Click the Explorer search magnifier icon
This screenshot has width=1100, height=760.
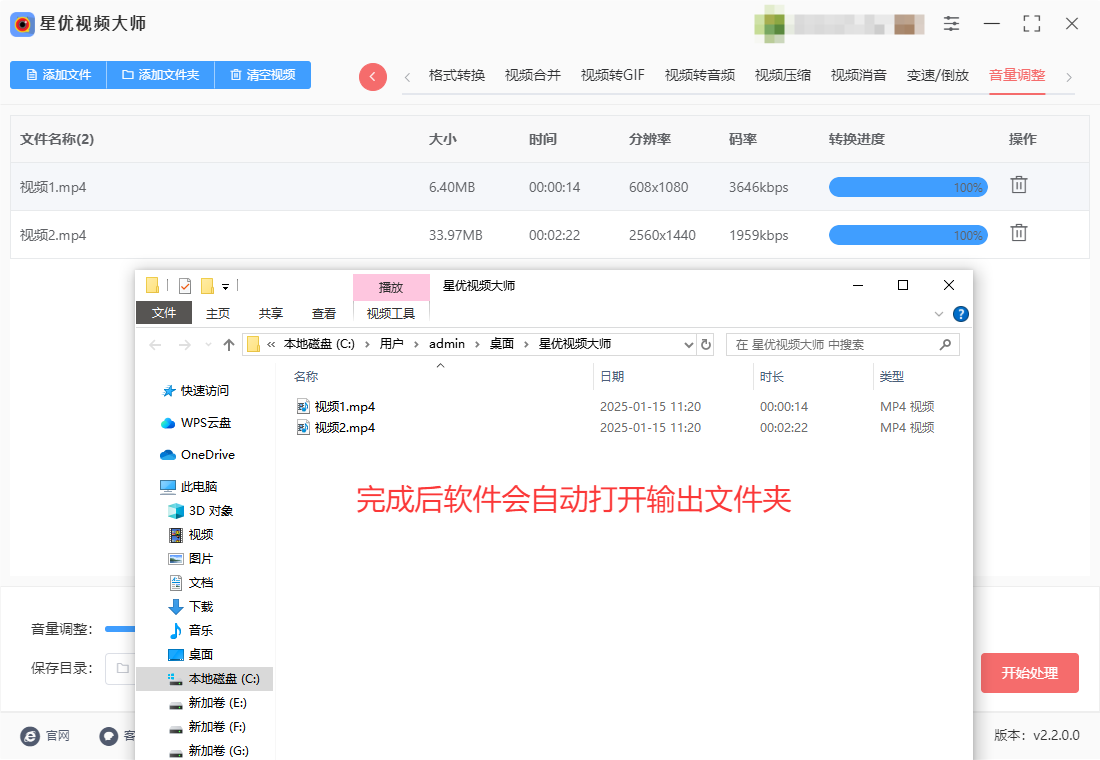[946, 344]
